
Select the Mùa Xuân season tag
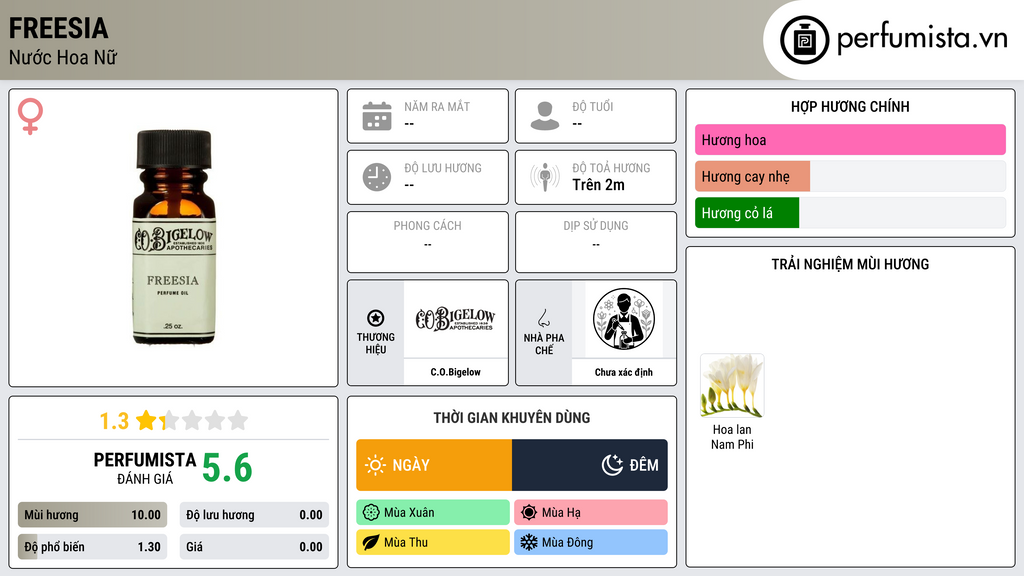[x=433, y=513]
